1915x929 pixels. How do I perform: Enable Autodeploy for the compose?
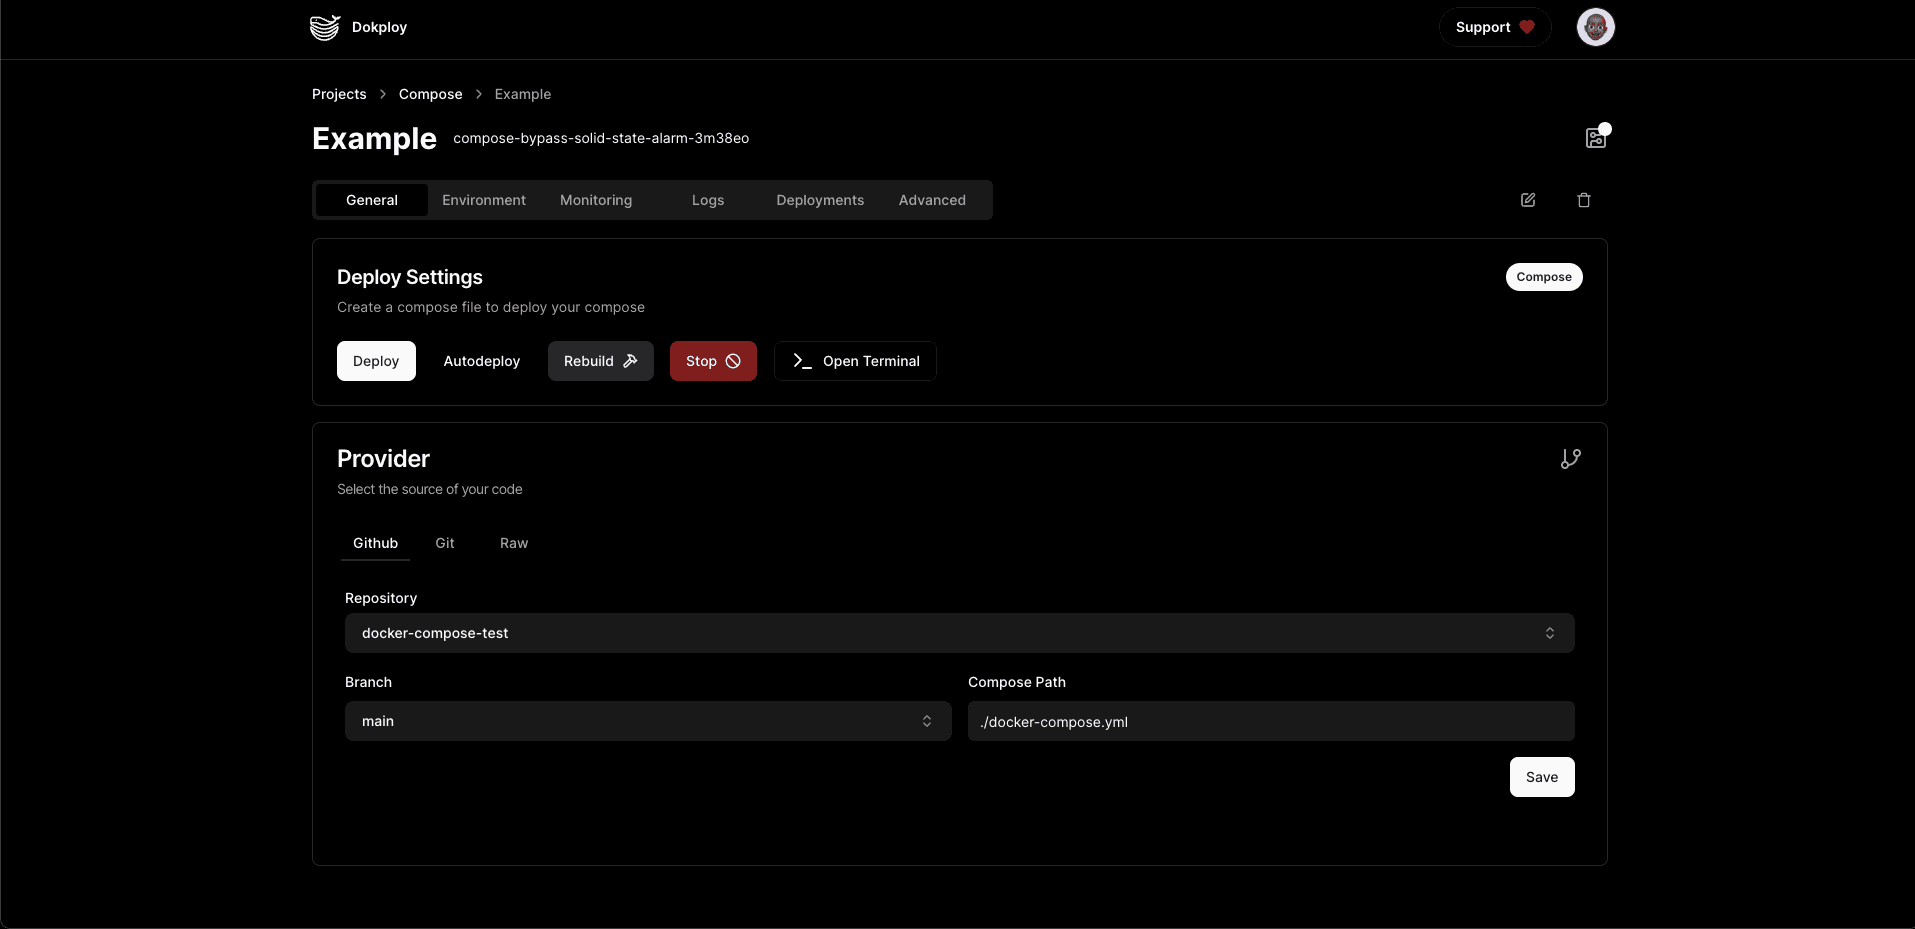point(481,360)
